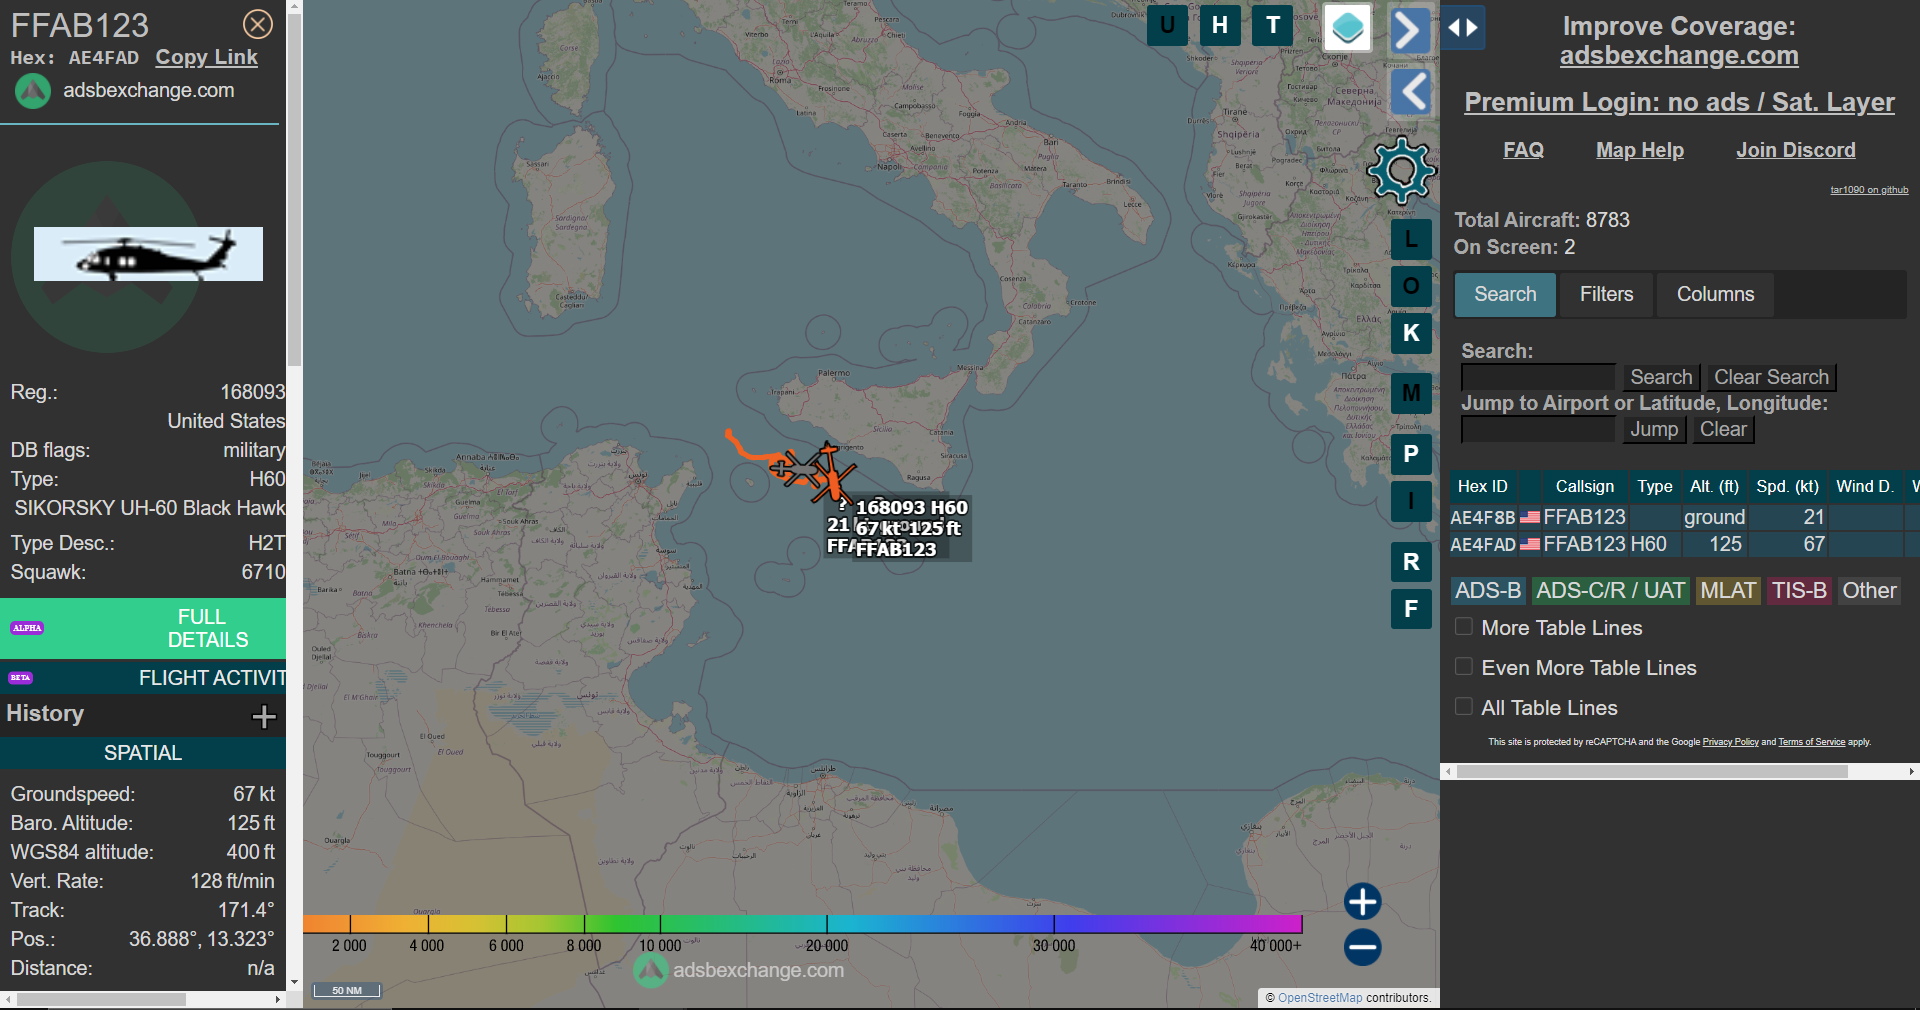Click the R map button
Viewport: 1920px width, 1010px height.
tap(1411, 562)
